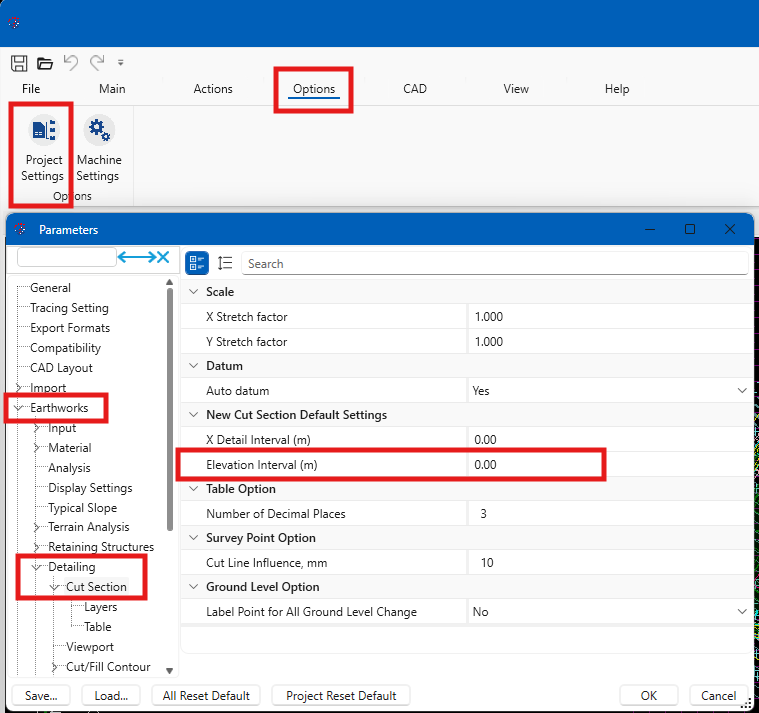Click Project Reset Default button

tap(341, 696)
